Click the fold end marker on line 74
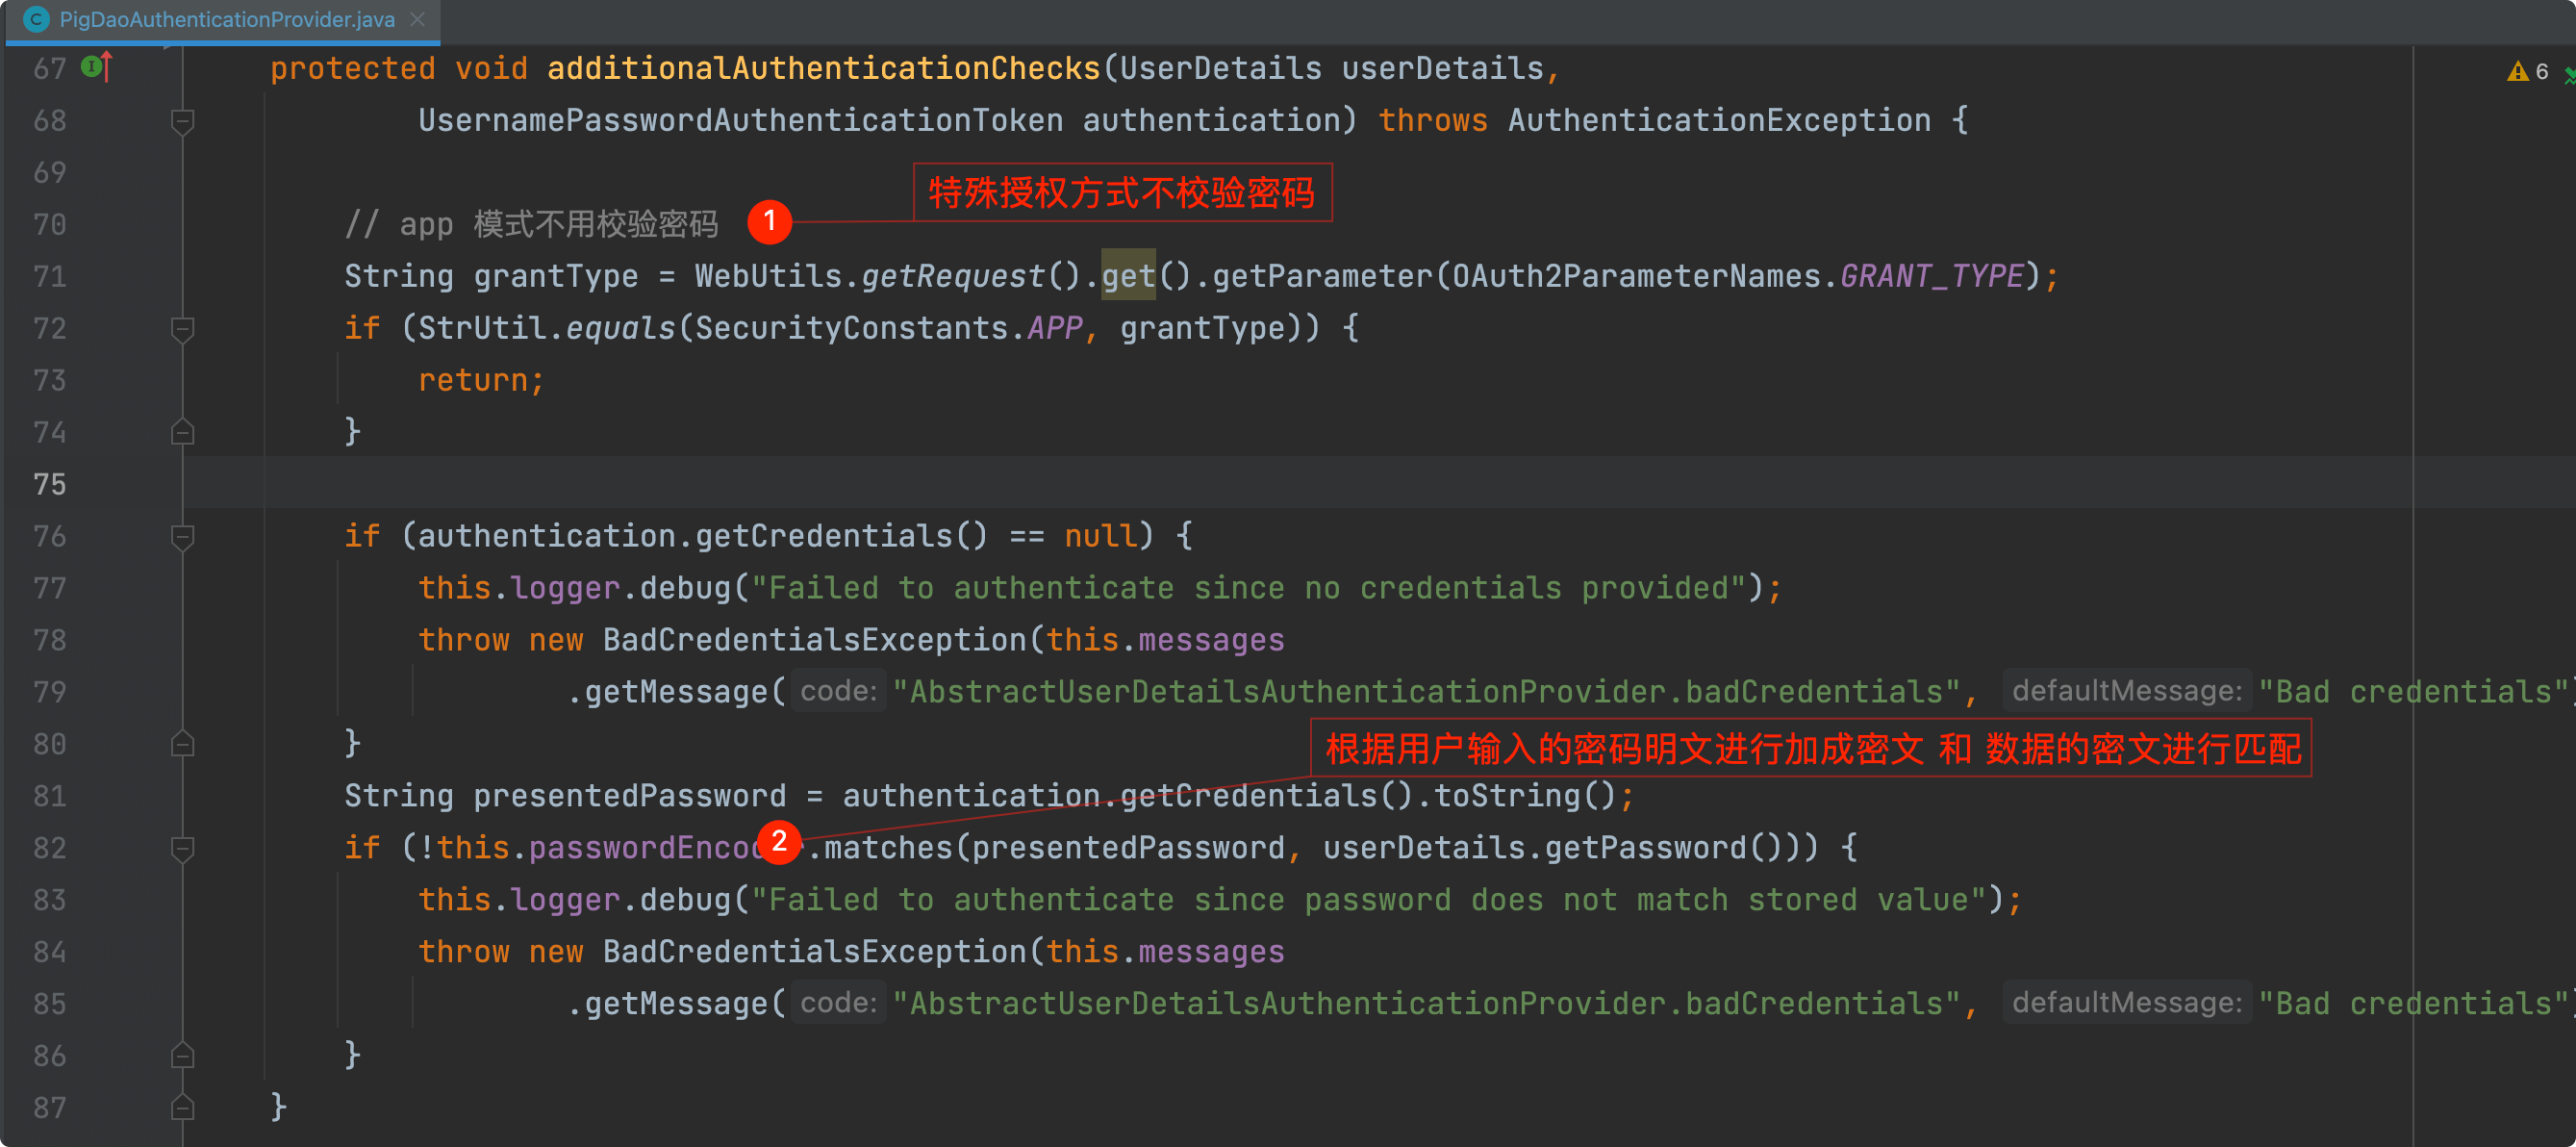The height and width of the screenshot is (1147, 2576). tap(182, 432)
